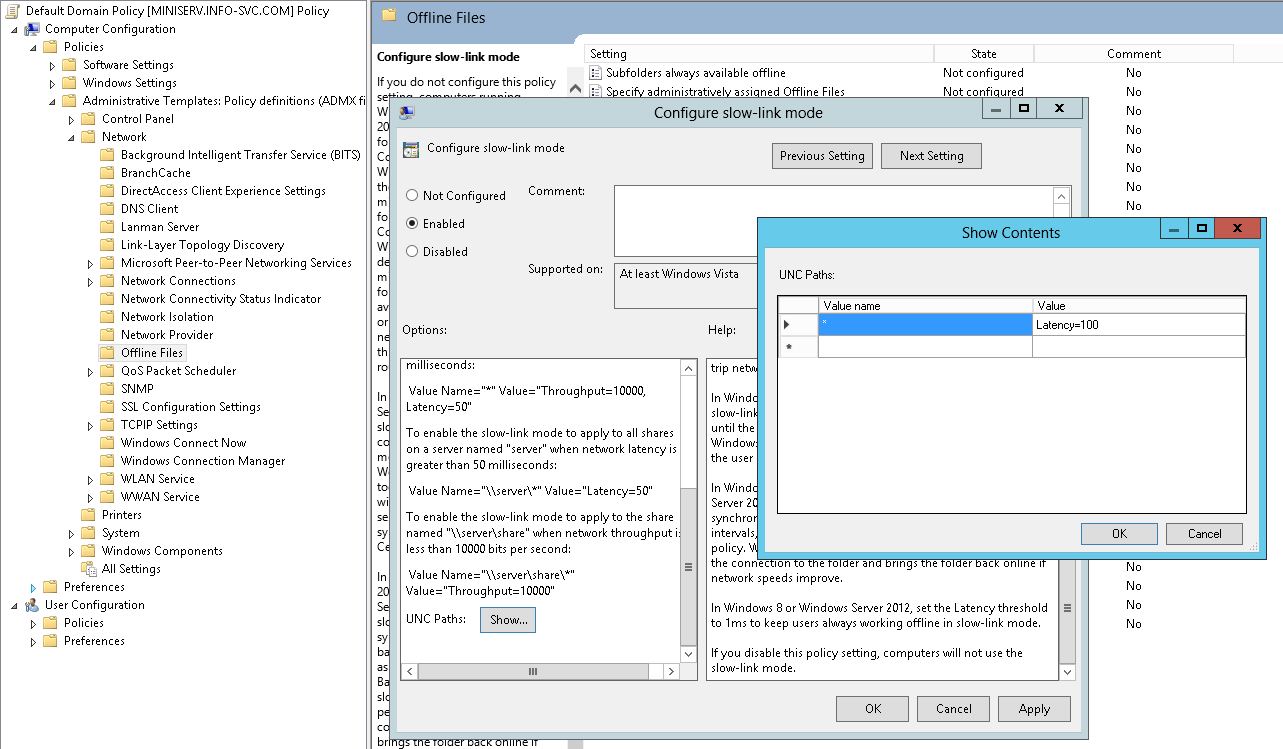
Task: Click the Latency=100 value cell
Action: pyautogui.click(x=1139, y=324)
